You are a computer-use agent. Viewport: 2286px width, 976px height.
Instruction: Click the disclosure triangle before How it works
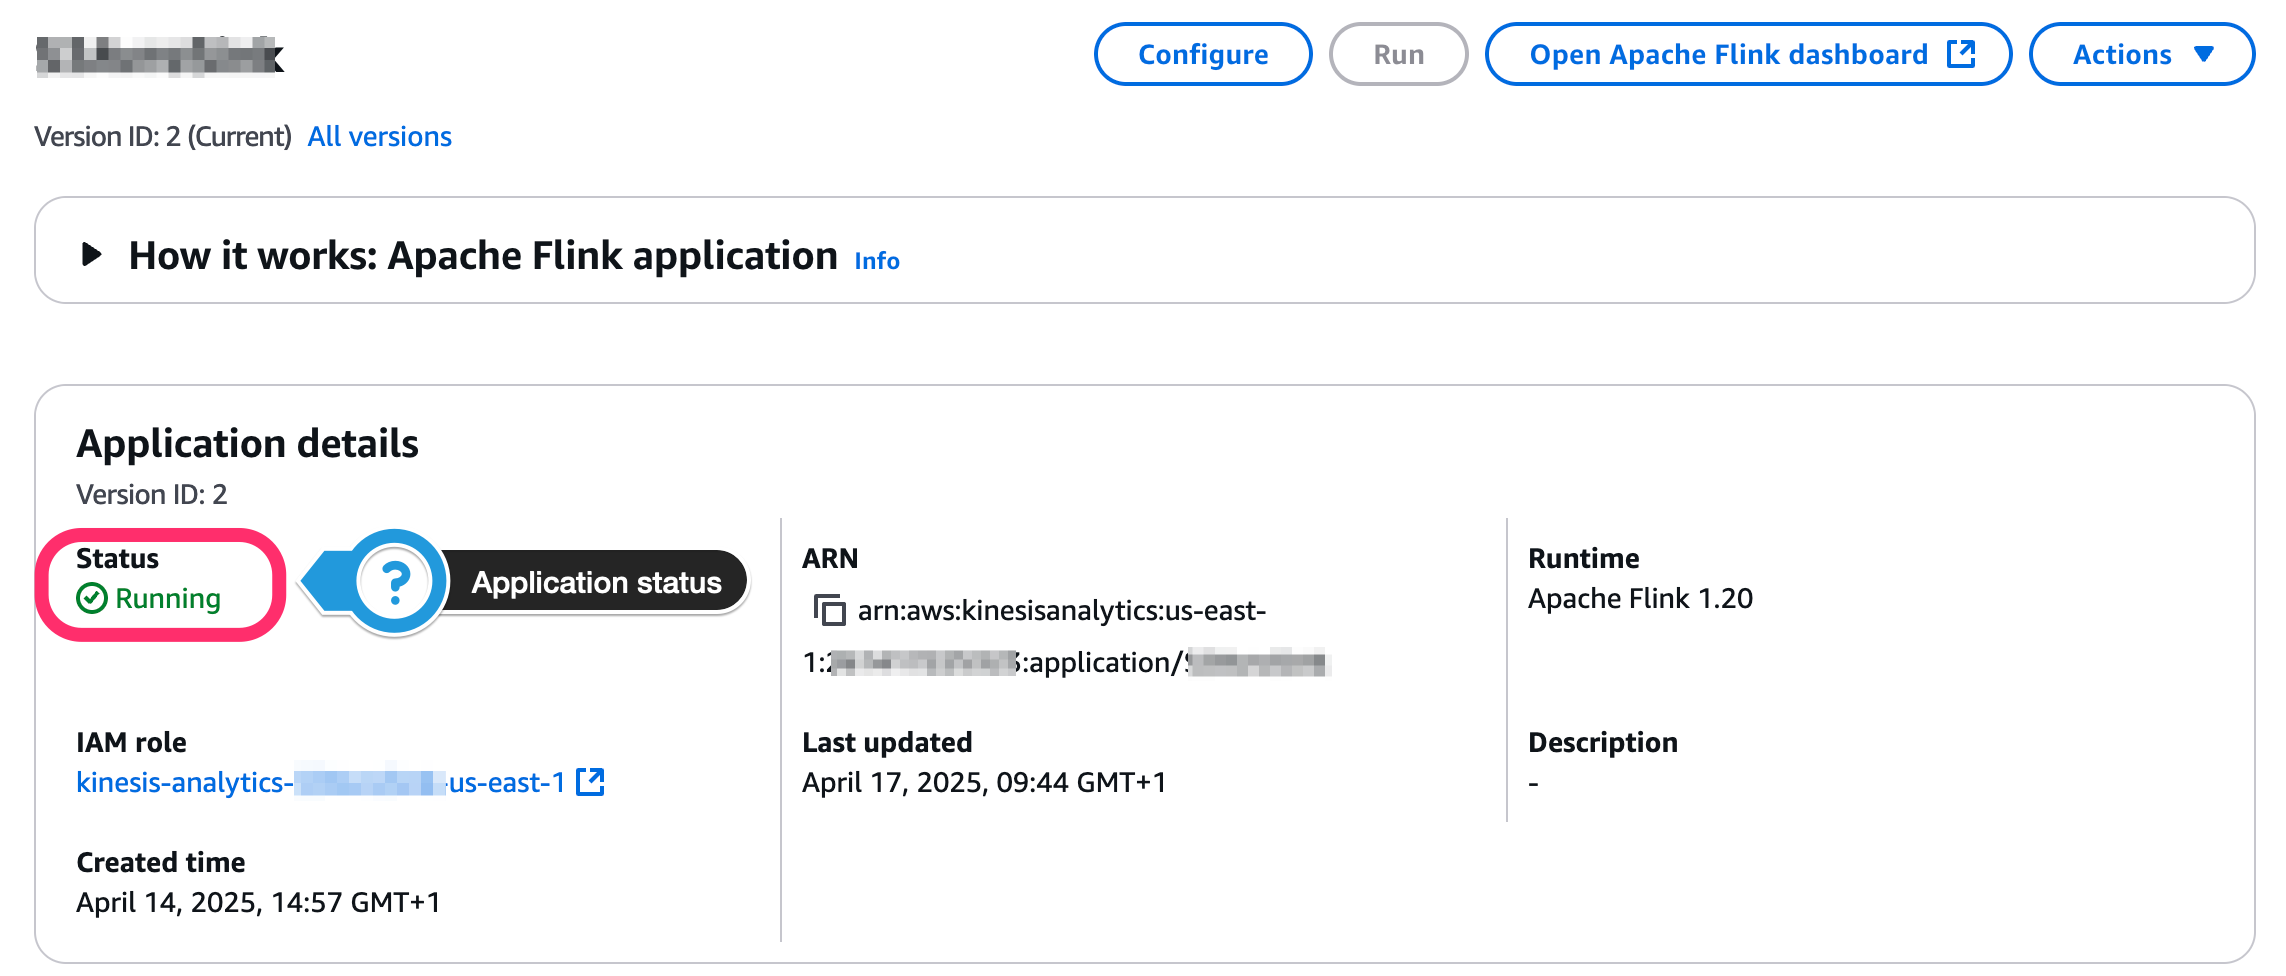[x=91, y=254]
